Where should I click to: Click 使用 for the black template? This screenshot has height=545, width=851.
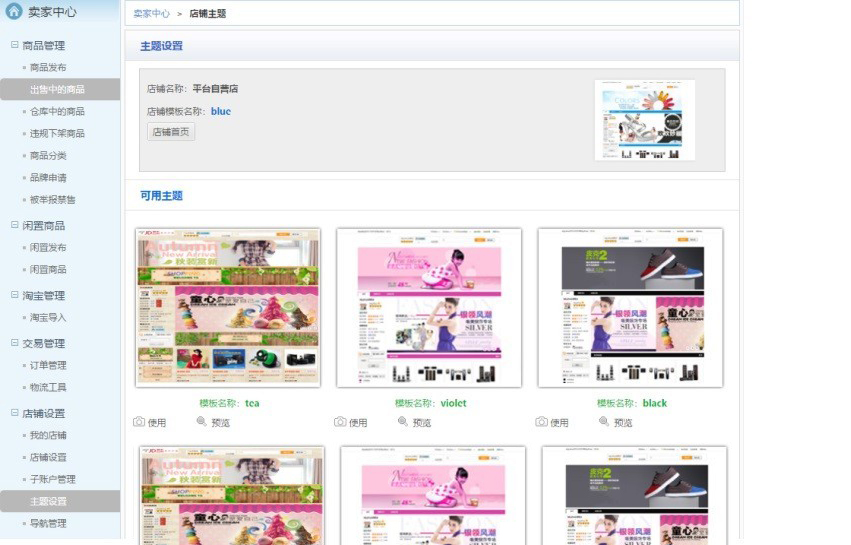click(x=560, y=422)
